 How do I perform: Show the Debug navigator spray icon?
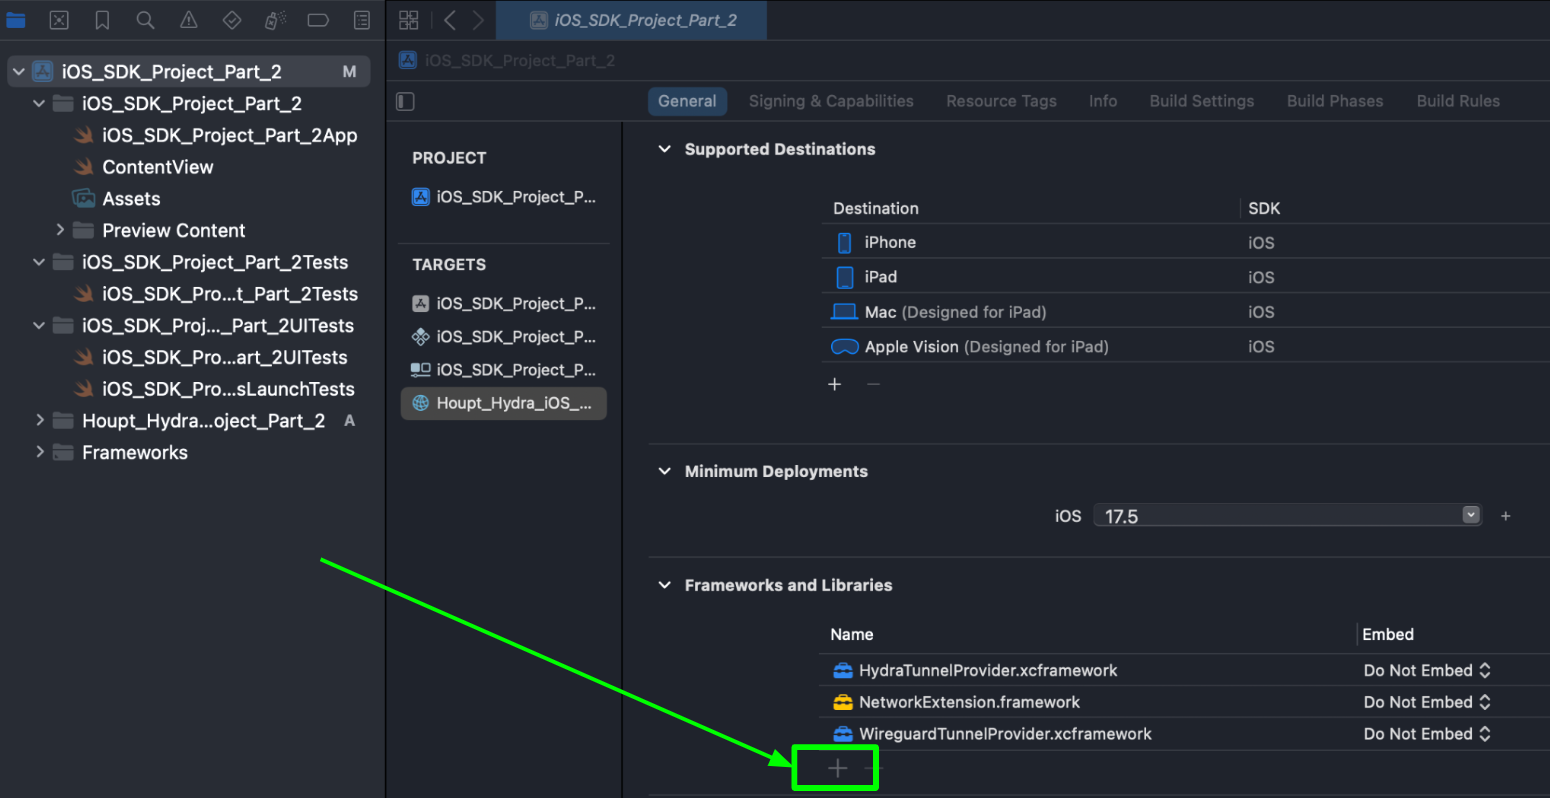[x=275, y=20]
